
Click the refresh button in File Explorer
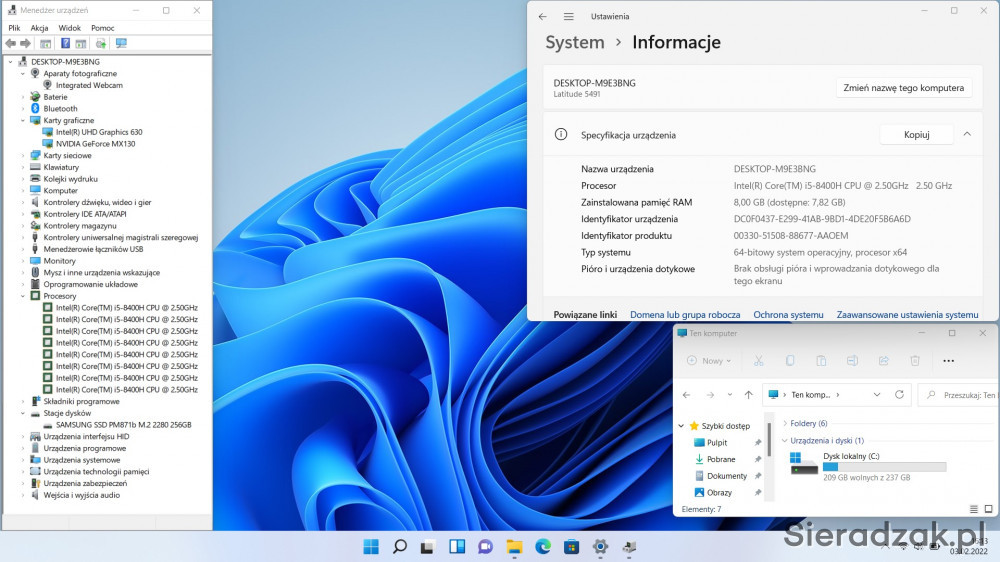tap(899, 395)
